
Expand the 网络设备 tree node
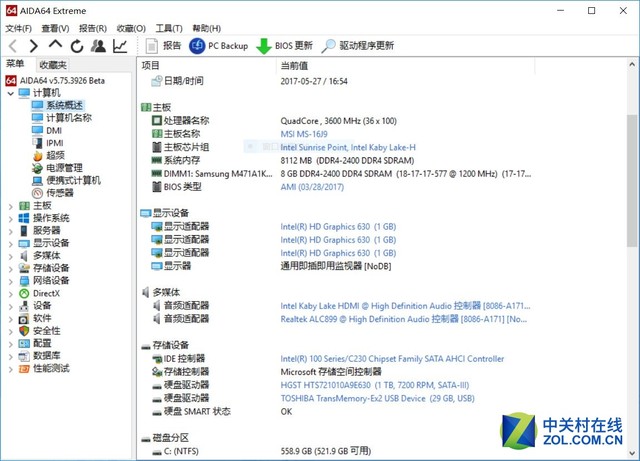[11, 282]
